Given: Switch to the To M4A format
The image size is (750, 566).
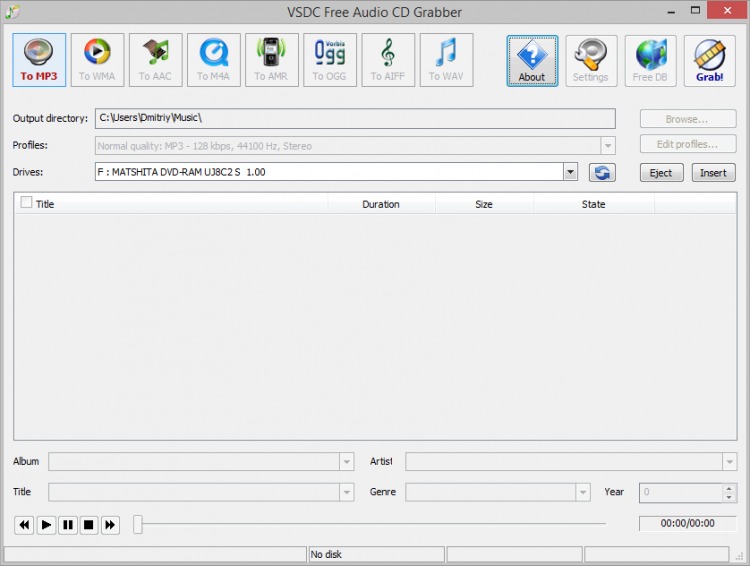Looking at the screenshot, I should point(214,60).
